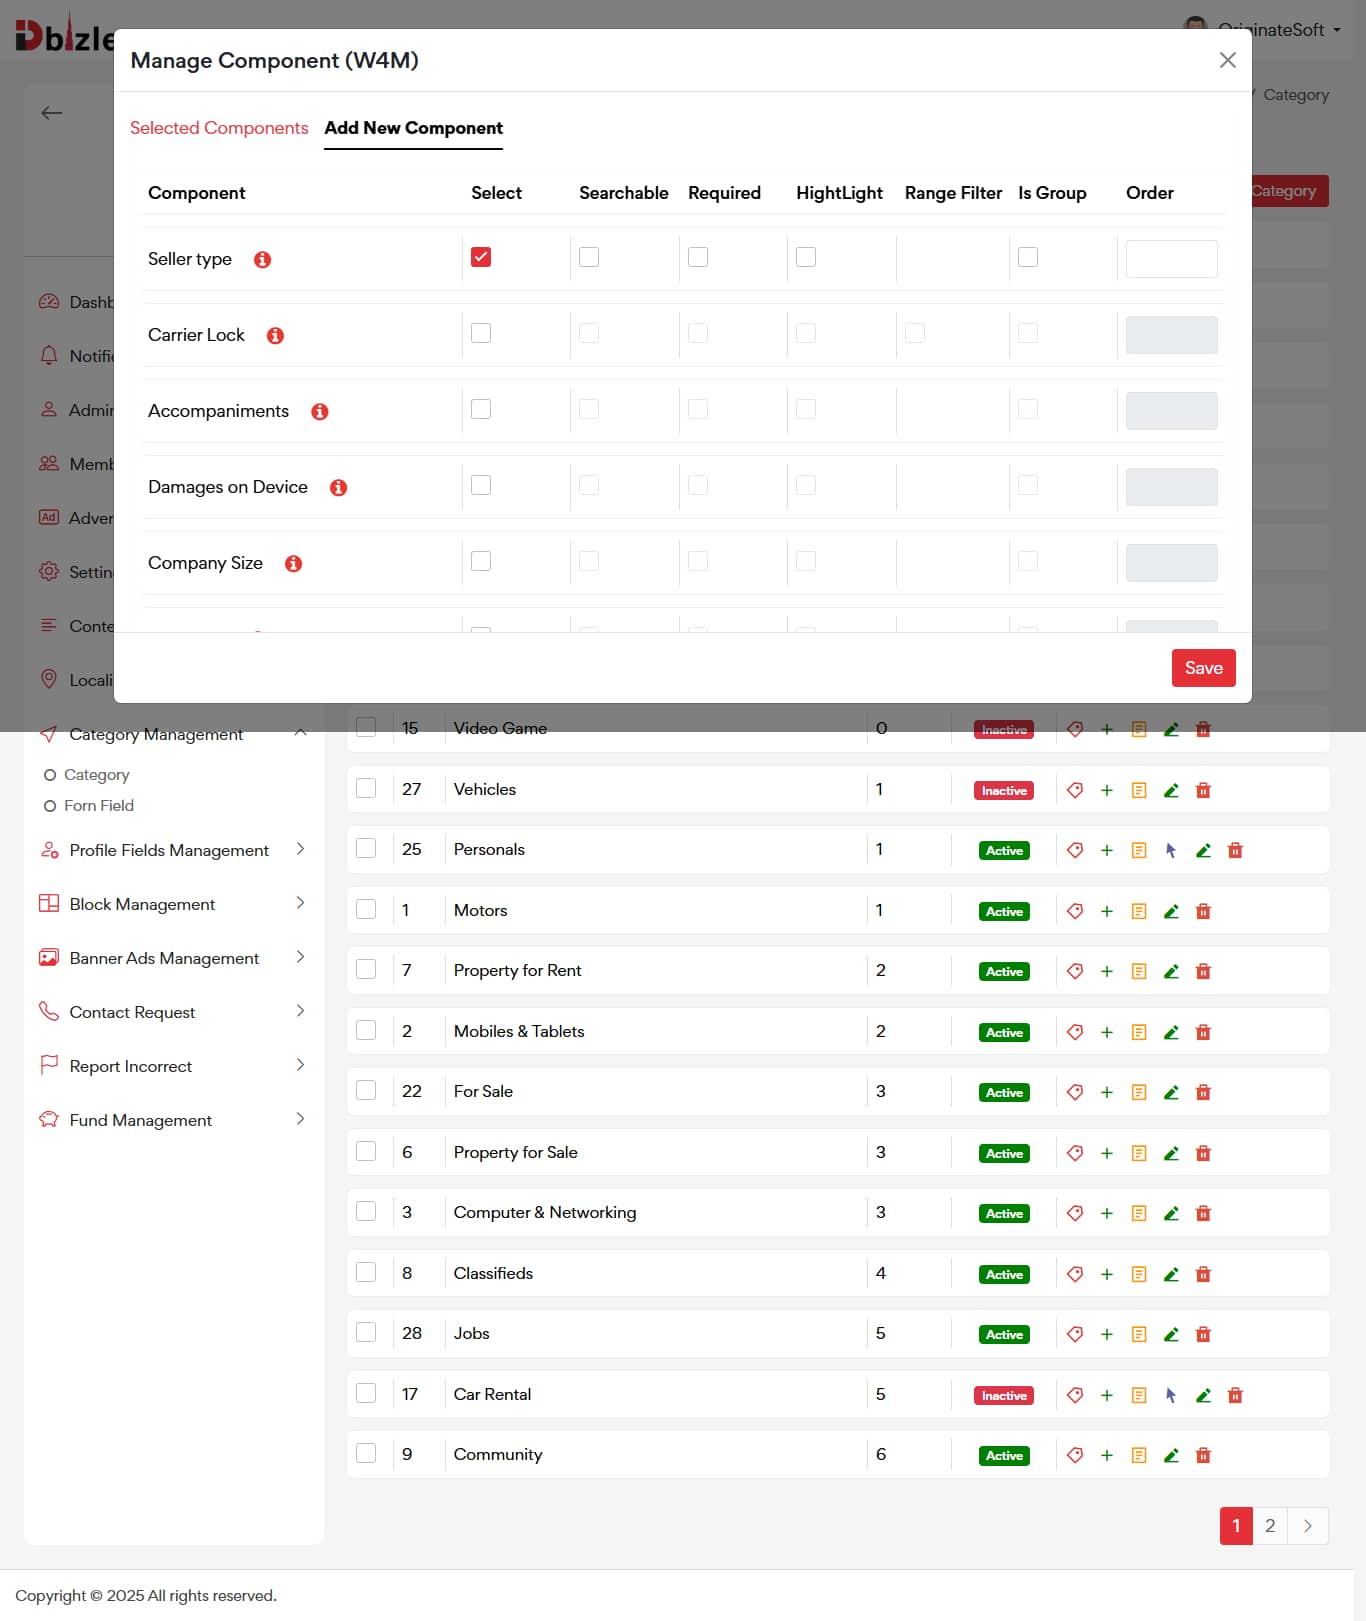Open the Add New Component tab

tap(413, 128)
